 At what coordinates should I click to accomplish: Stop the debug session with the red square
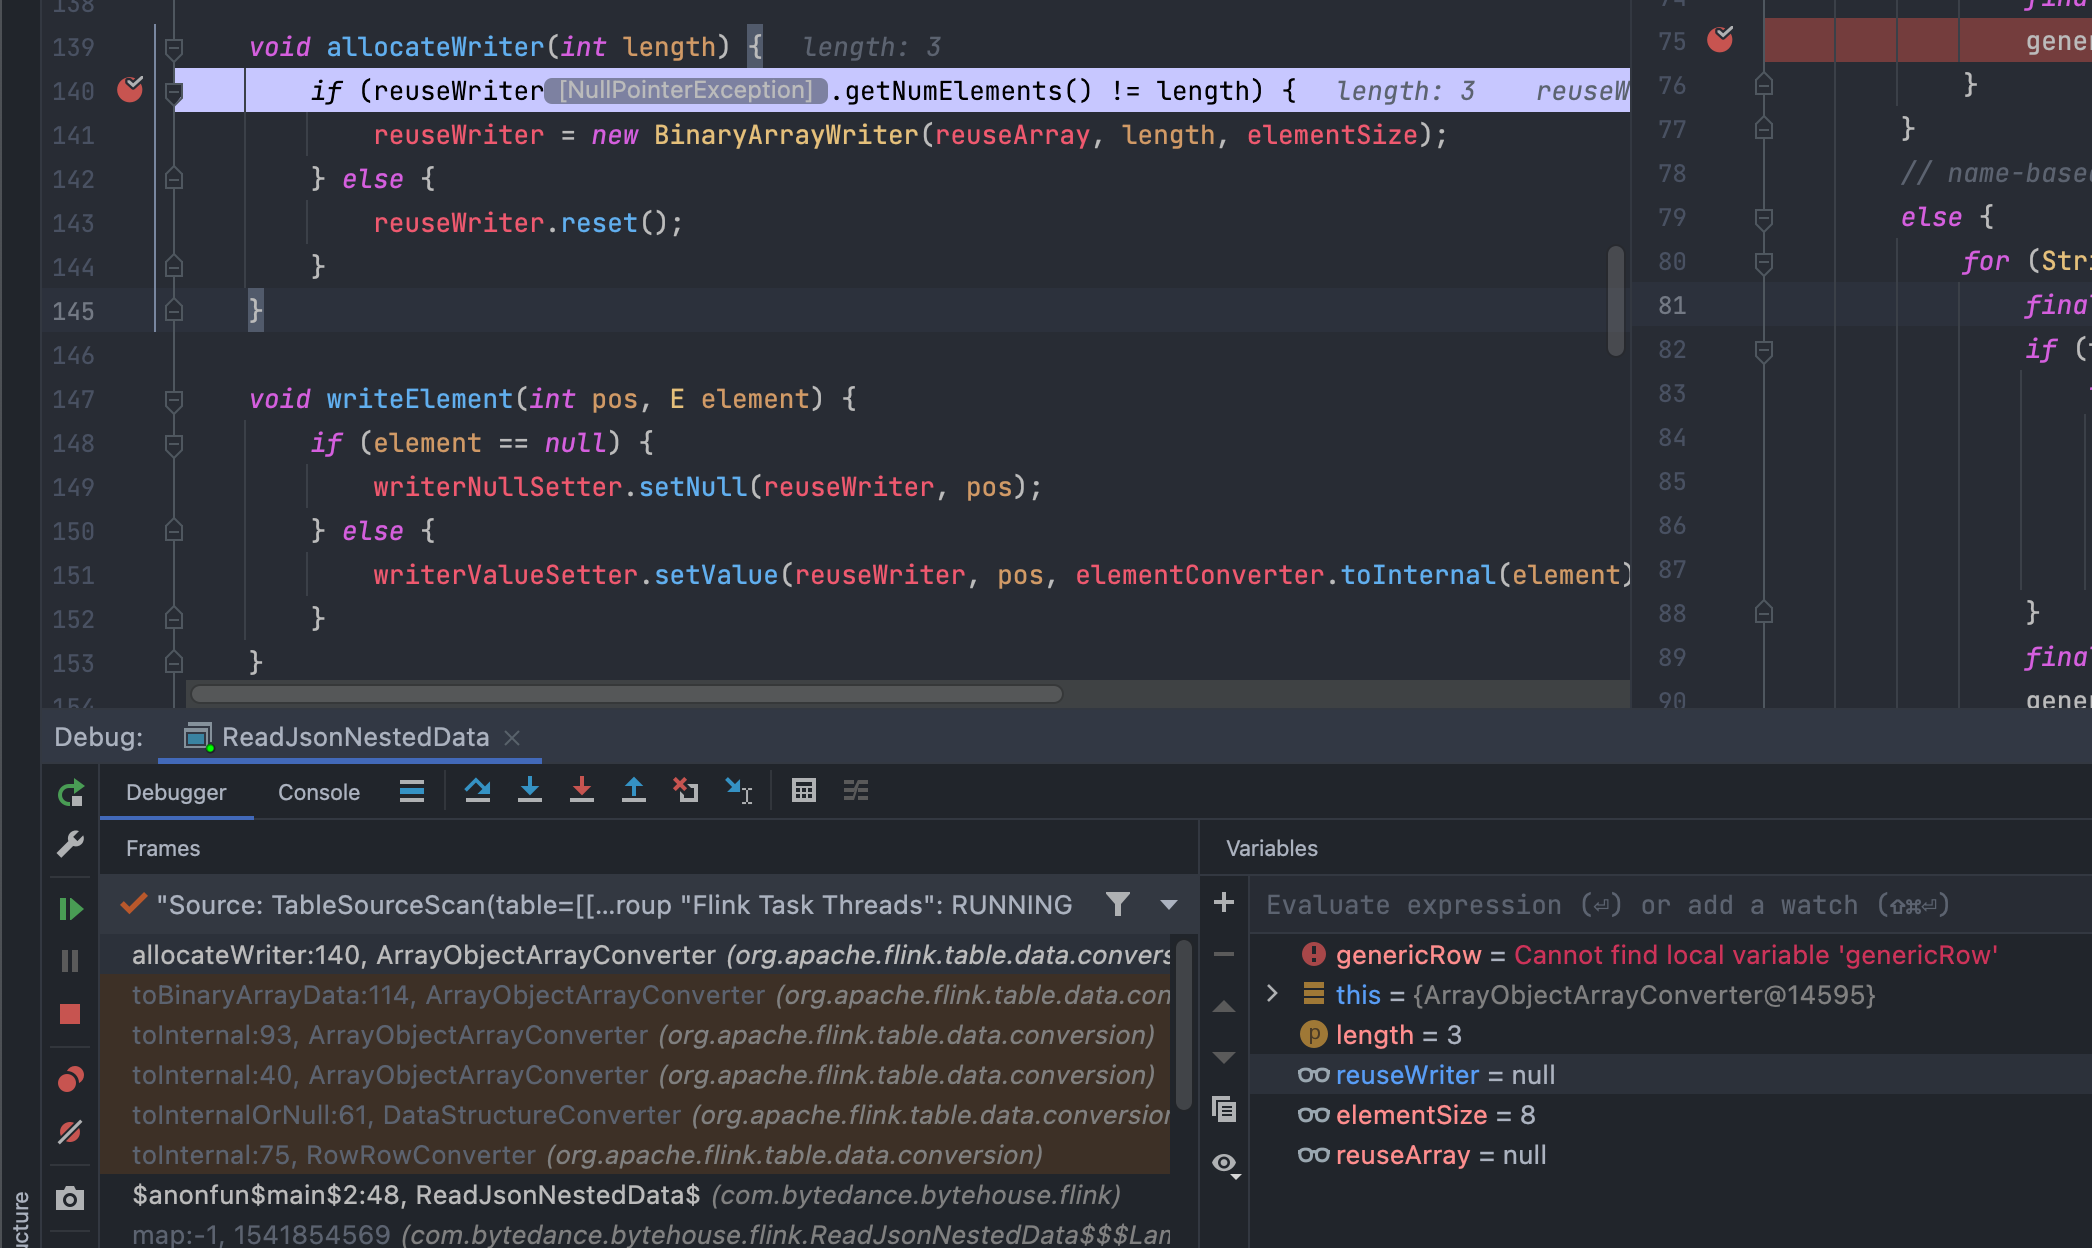pyautogui.click(x=70, y=1014)
